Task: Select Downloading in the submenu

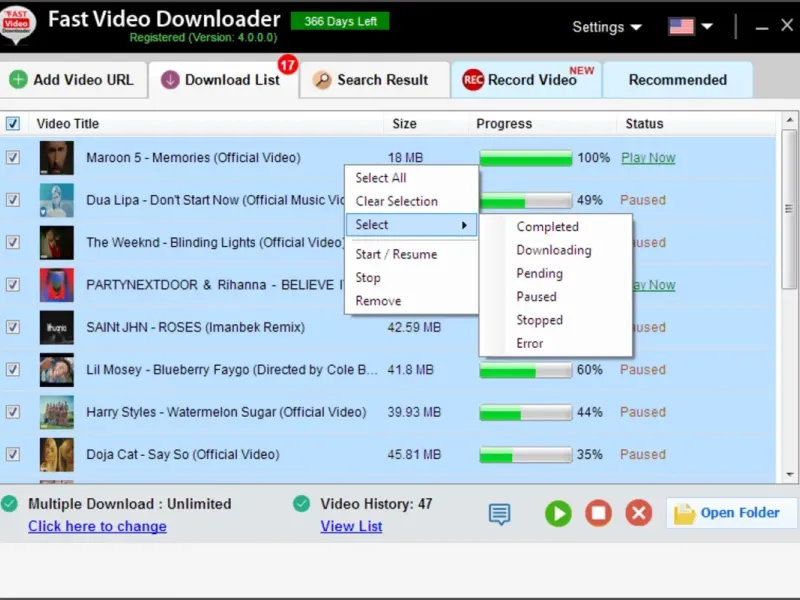Action: tap(556, 250)
